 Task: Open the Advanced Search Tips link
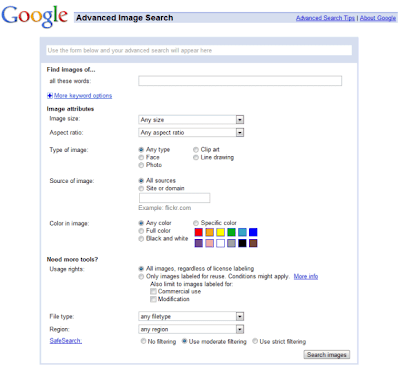pyautogui.click(x=325, y=18)
